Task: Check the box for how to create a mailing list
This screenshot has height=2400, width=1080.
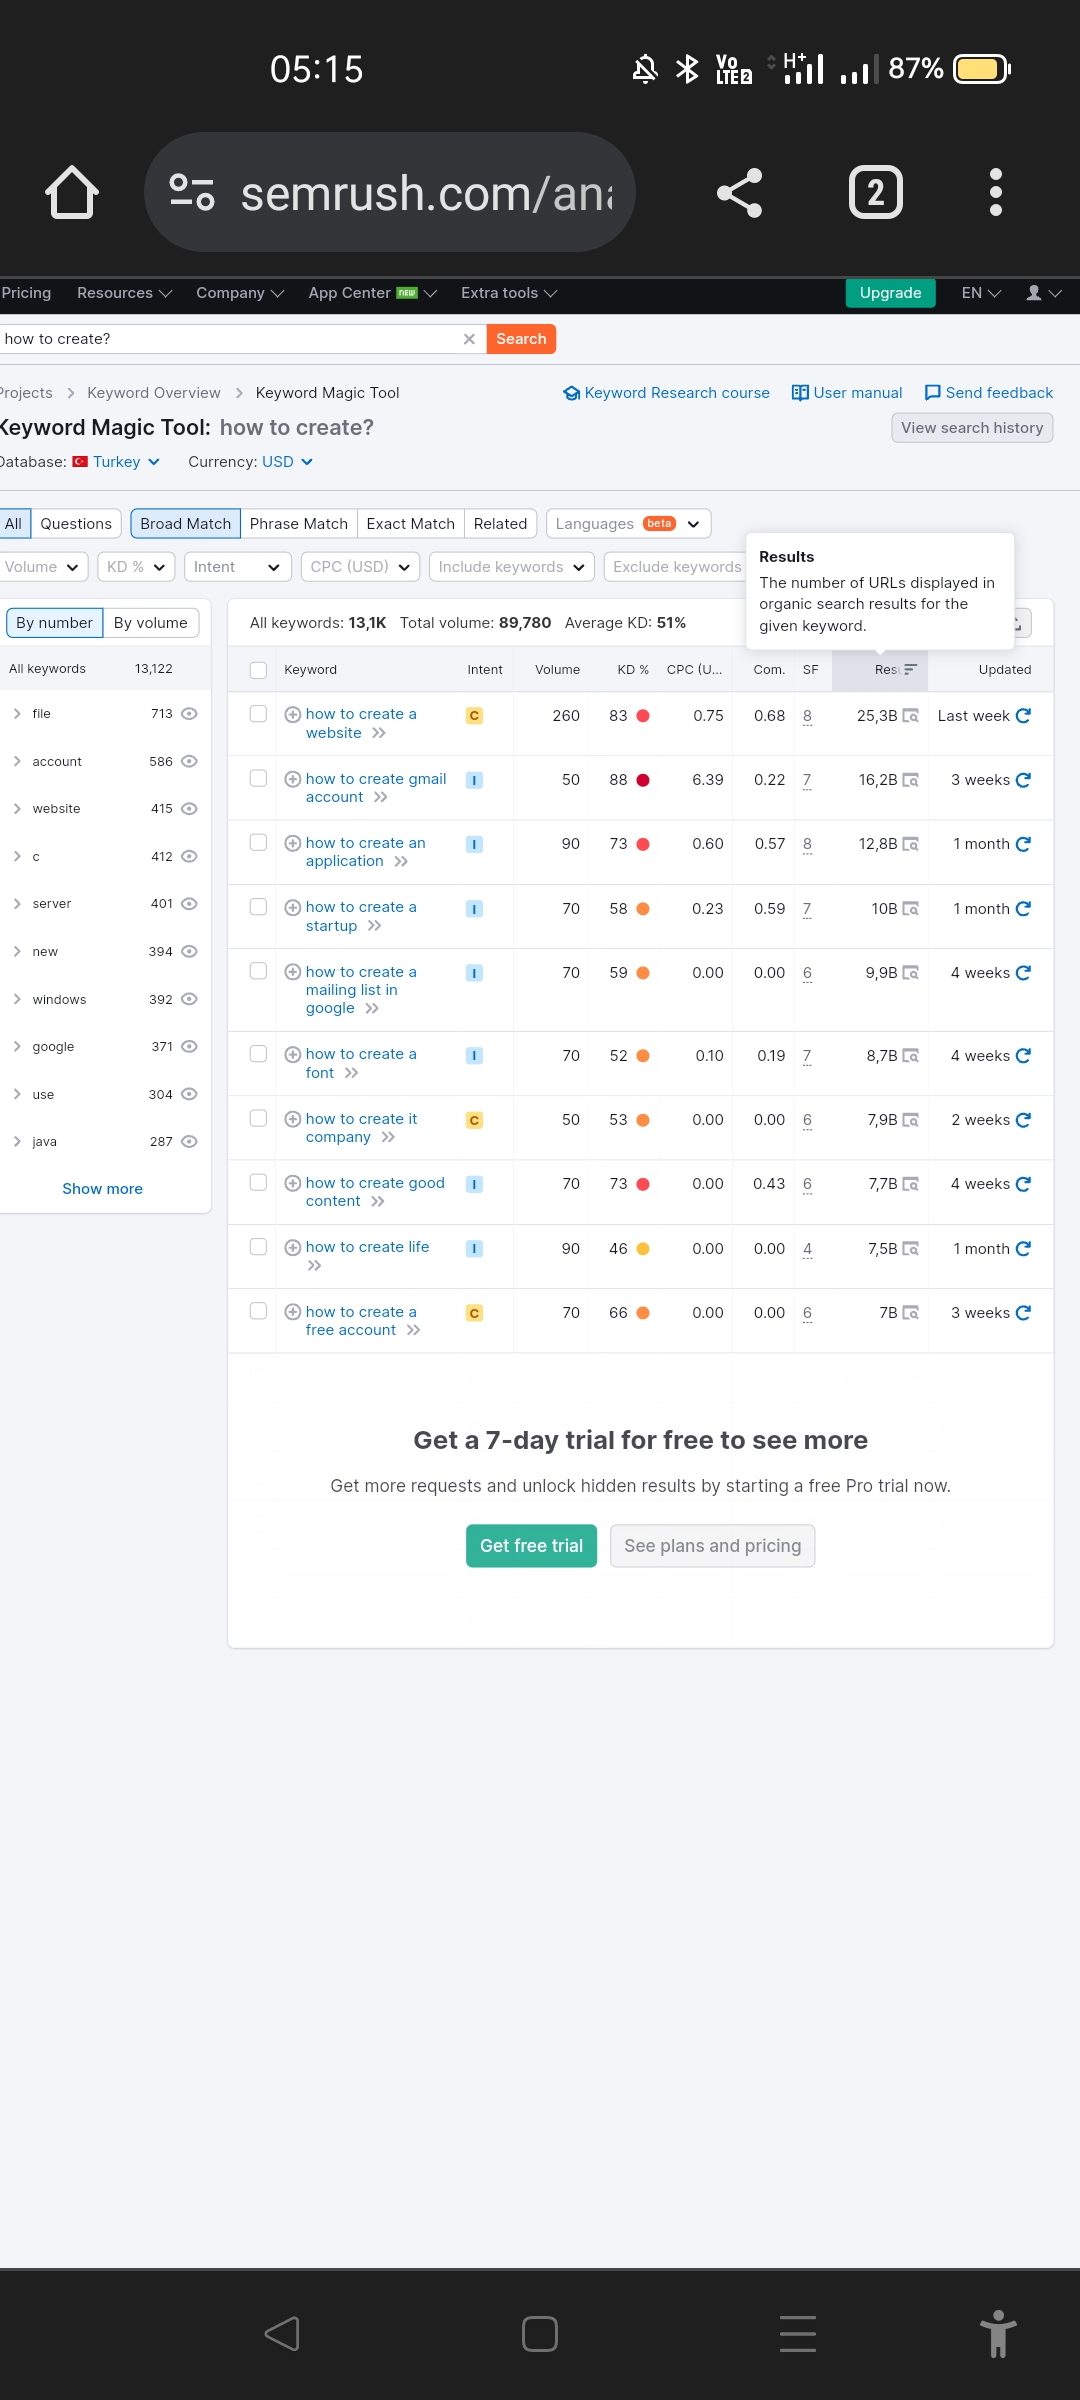Action: coord(258,971)
